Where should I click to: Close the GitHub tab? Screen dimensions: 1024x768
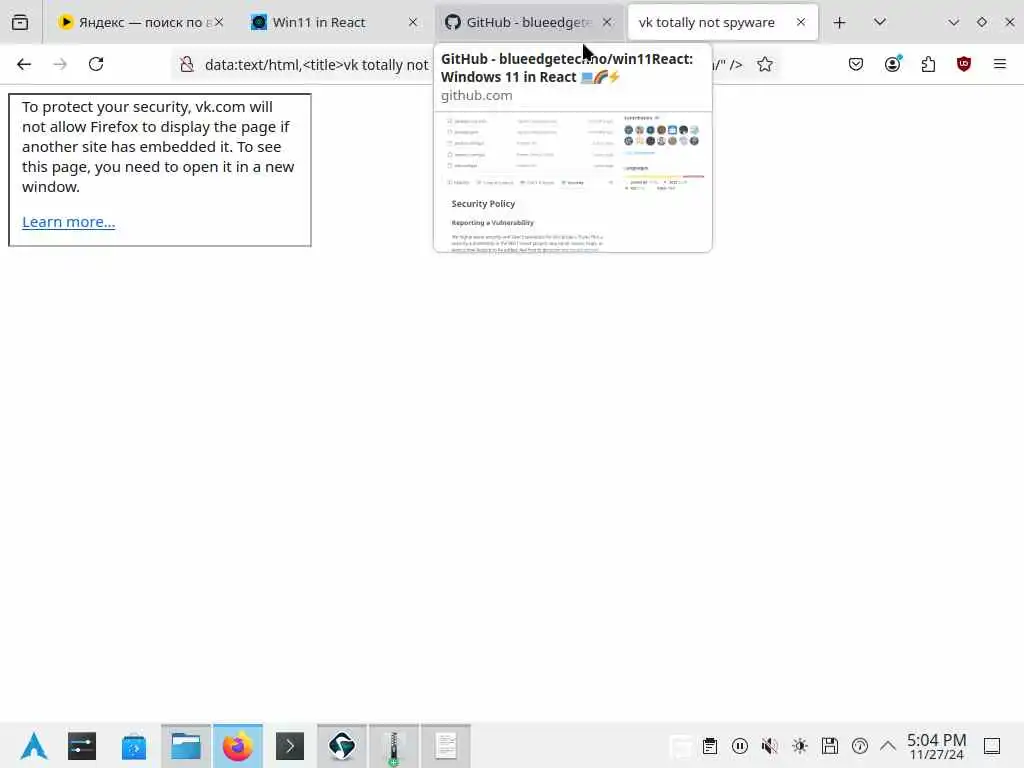tap(607, 22)
